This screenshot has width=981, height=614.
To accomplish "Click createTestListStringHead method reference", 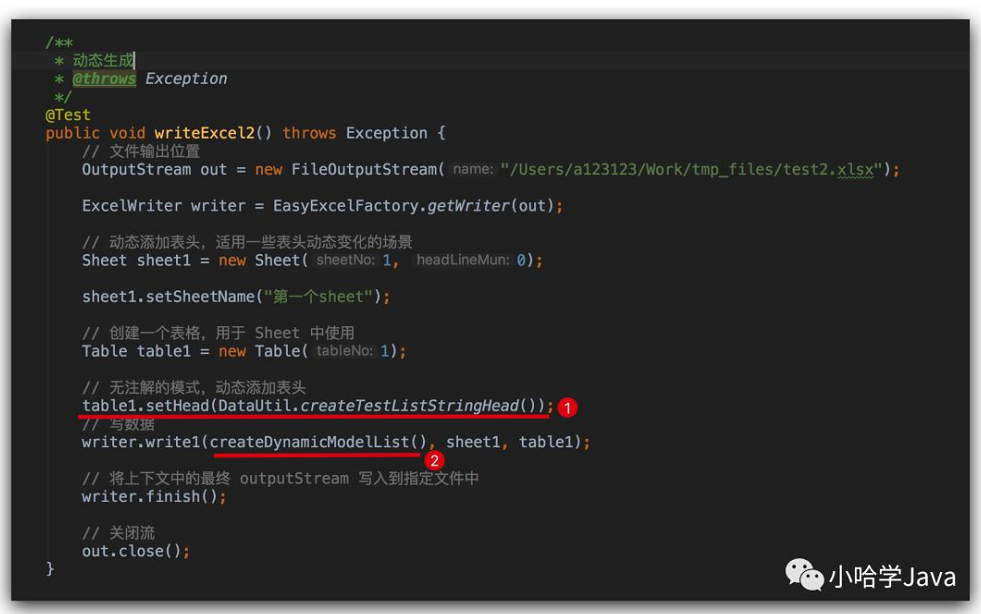I will [x=410, y=406].
